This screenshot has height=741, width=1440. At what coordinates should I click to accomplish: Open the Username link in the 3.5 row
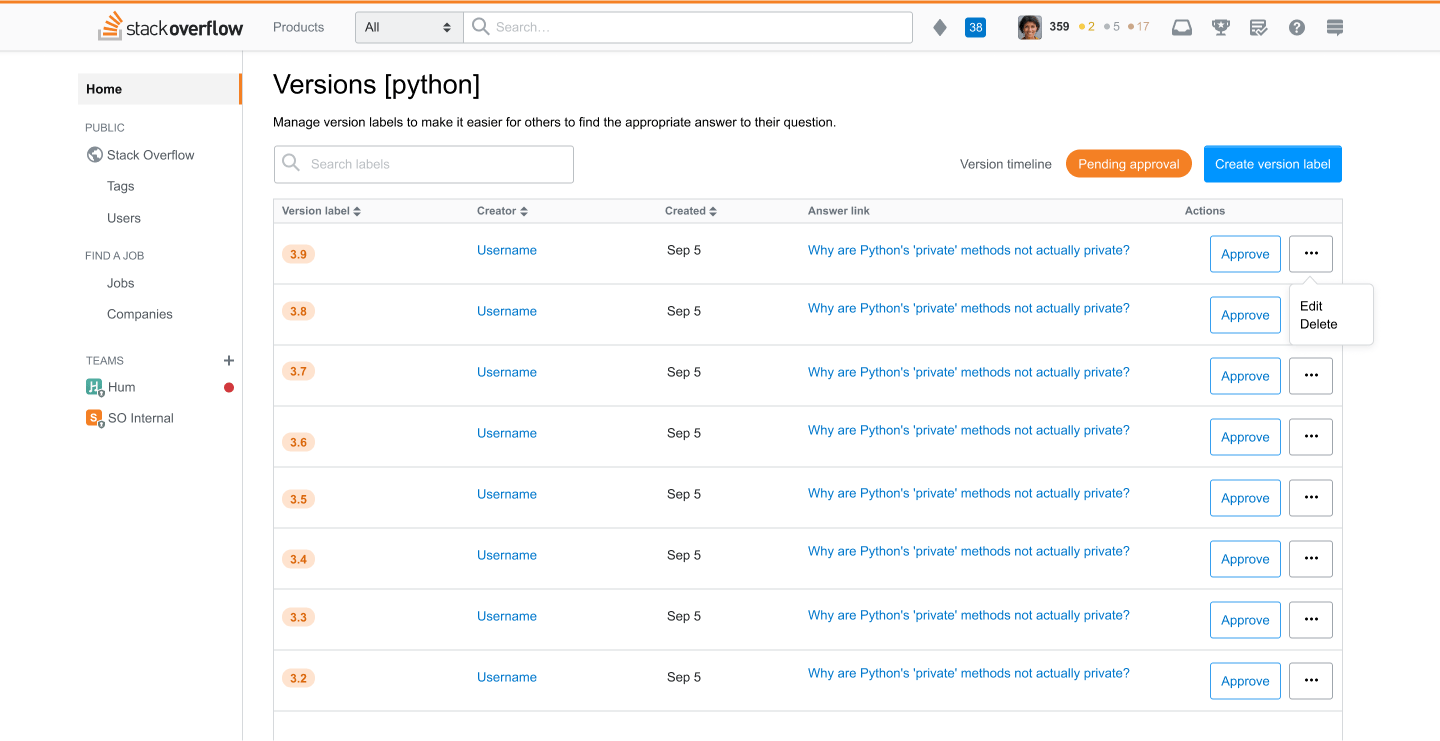coord(507,494)
